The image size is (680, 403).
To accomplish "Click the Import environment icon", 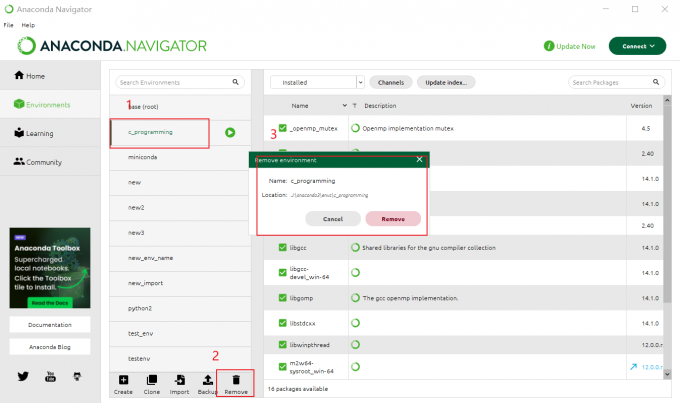I will [180, 380].
